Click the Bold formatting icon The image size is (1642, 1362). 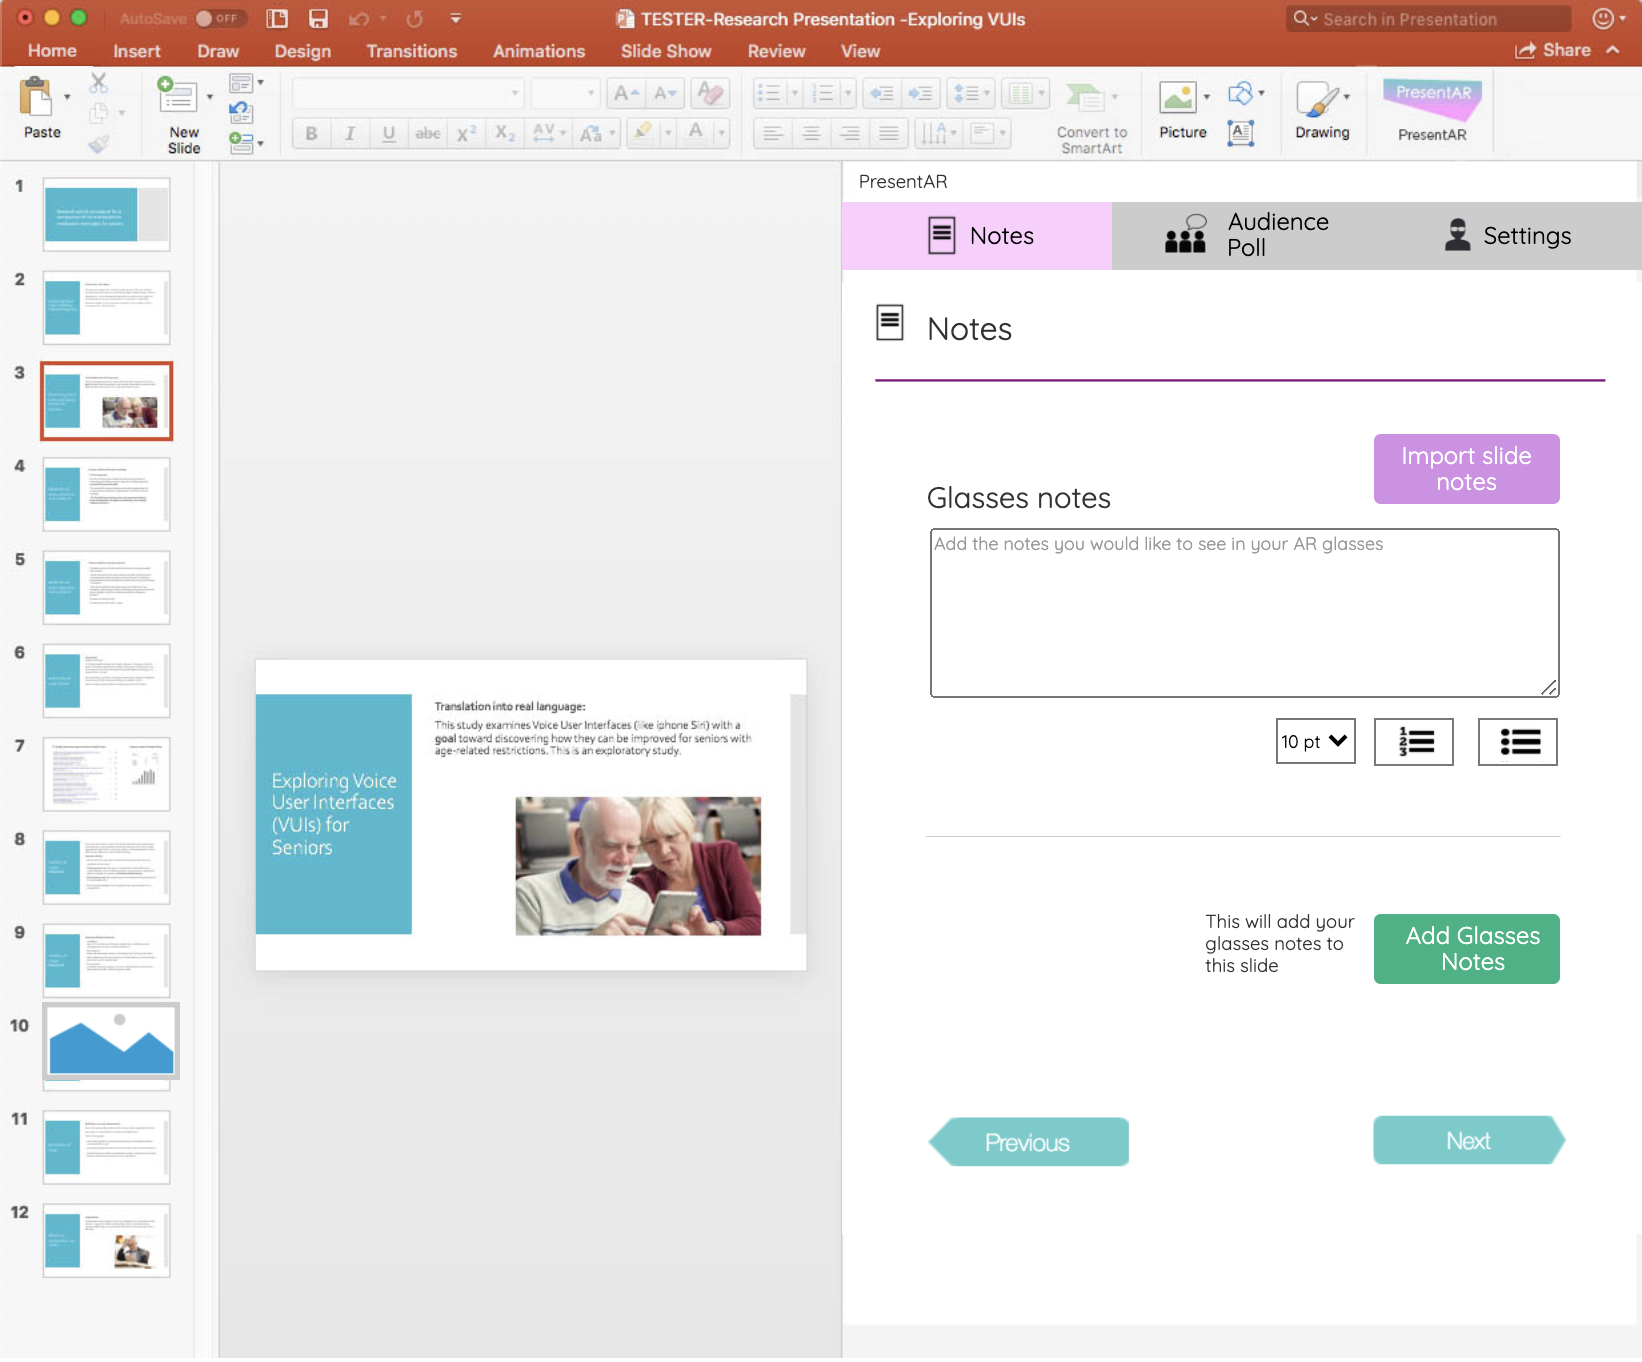(311, 133)
